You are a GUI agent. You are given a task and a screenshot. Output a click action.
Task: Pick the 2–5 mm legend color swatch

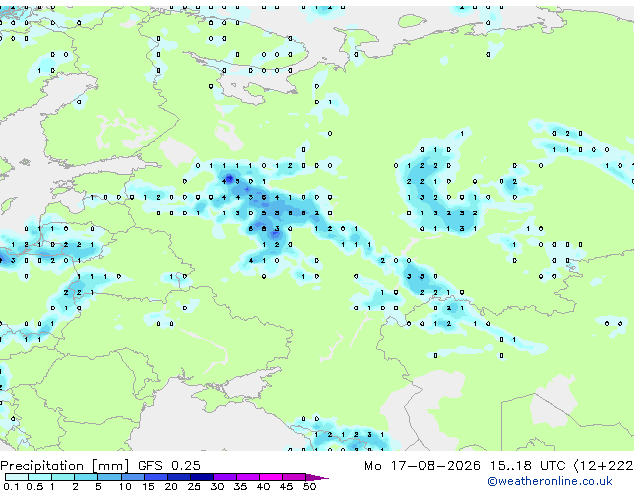[86, 477]
